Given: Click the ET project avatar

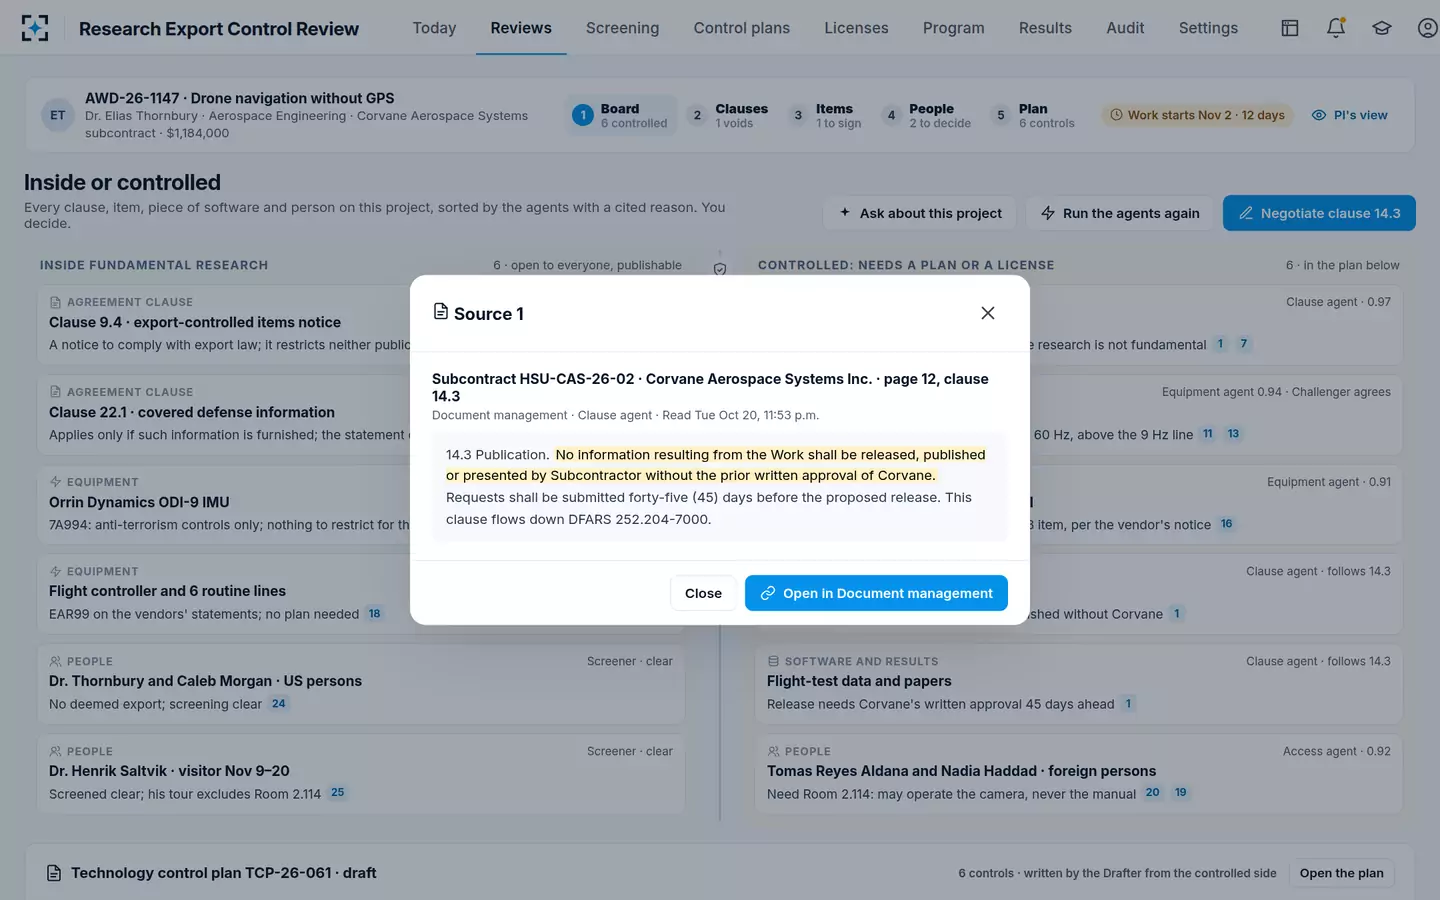Looking at the screenshot, I should pyautogui.click(x=58, y=115).
